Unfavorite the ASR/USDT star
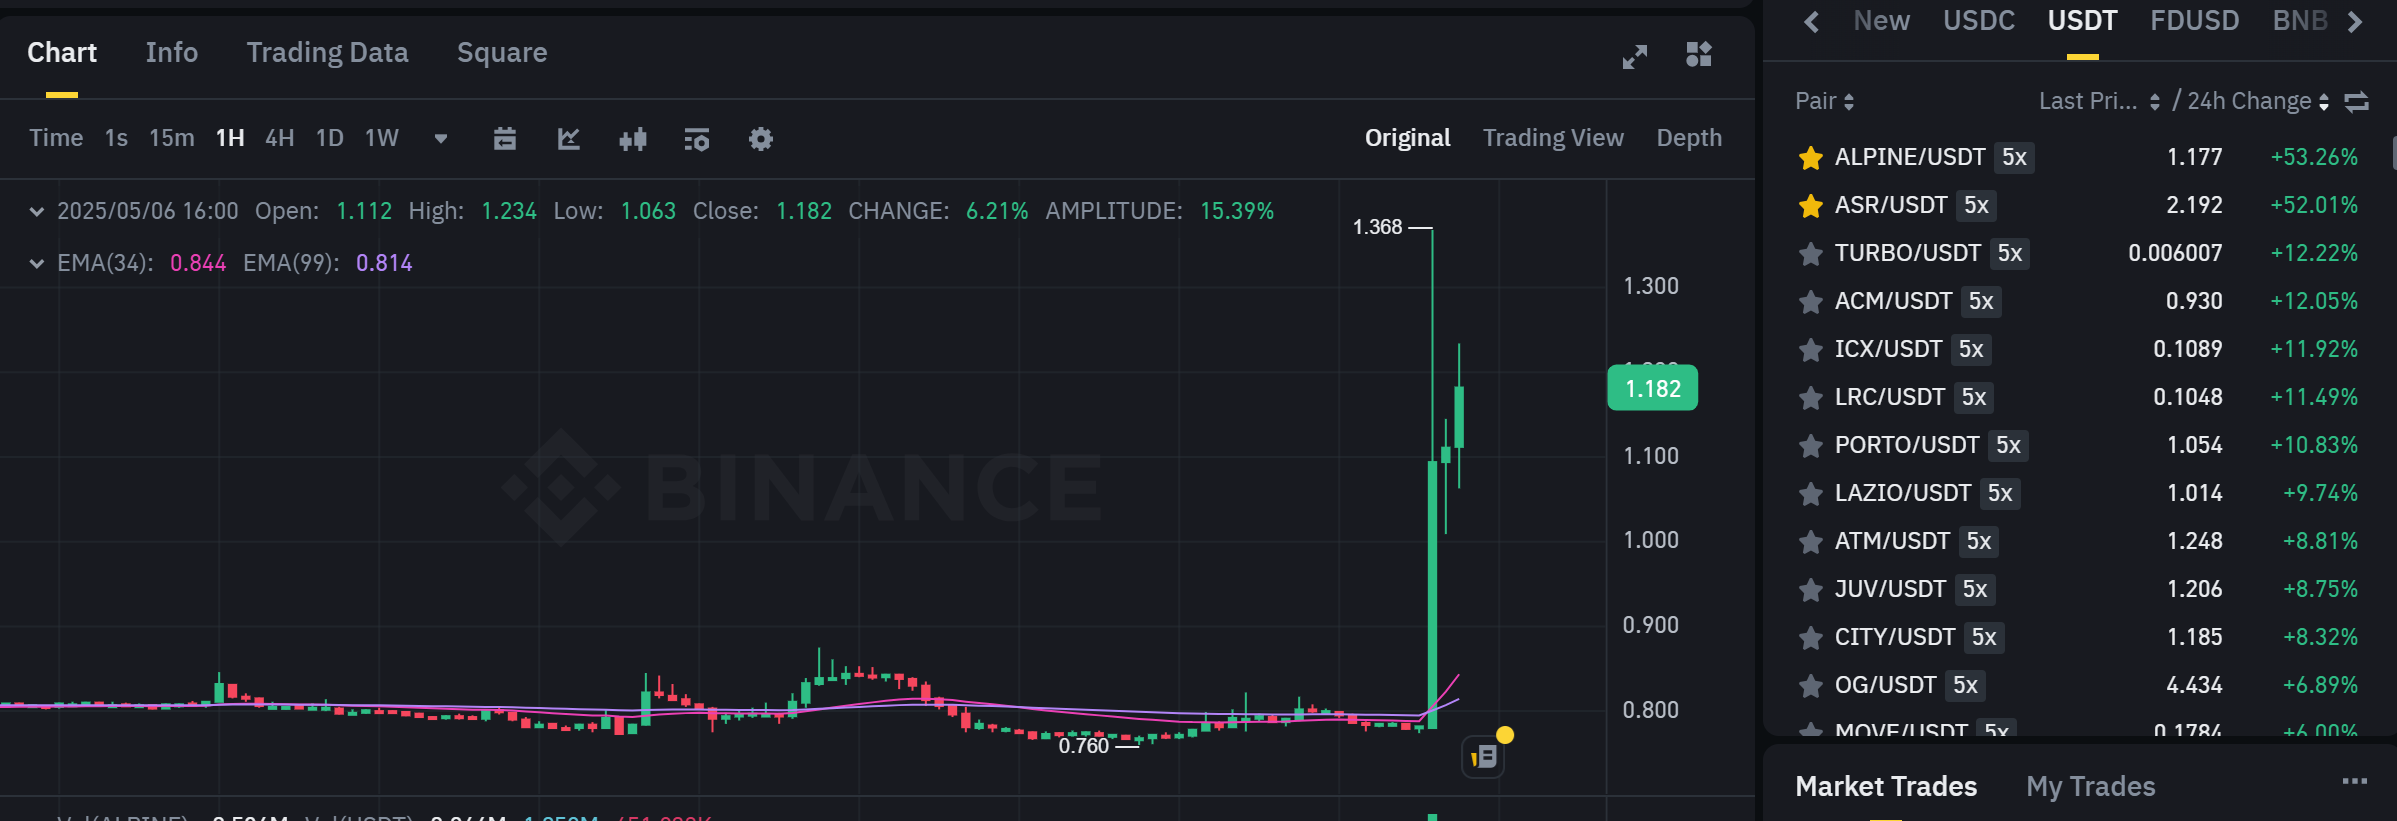The image size is (2397, 821). [1810, 206]
